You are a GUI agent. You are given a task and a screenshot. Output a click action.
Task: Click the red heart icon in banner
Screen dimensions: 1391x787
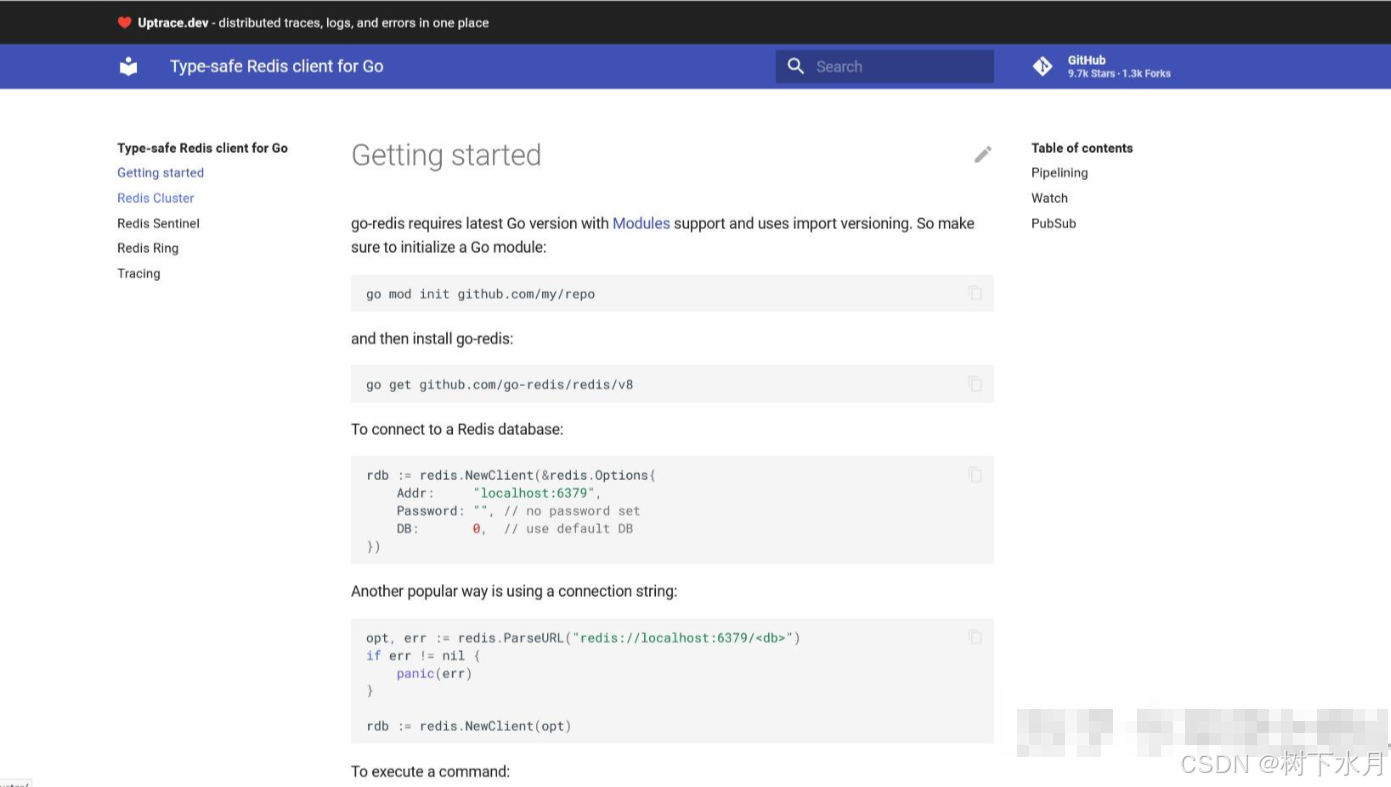124,22
